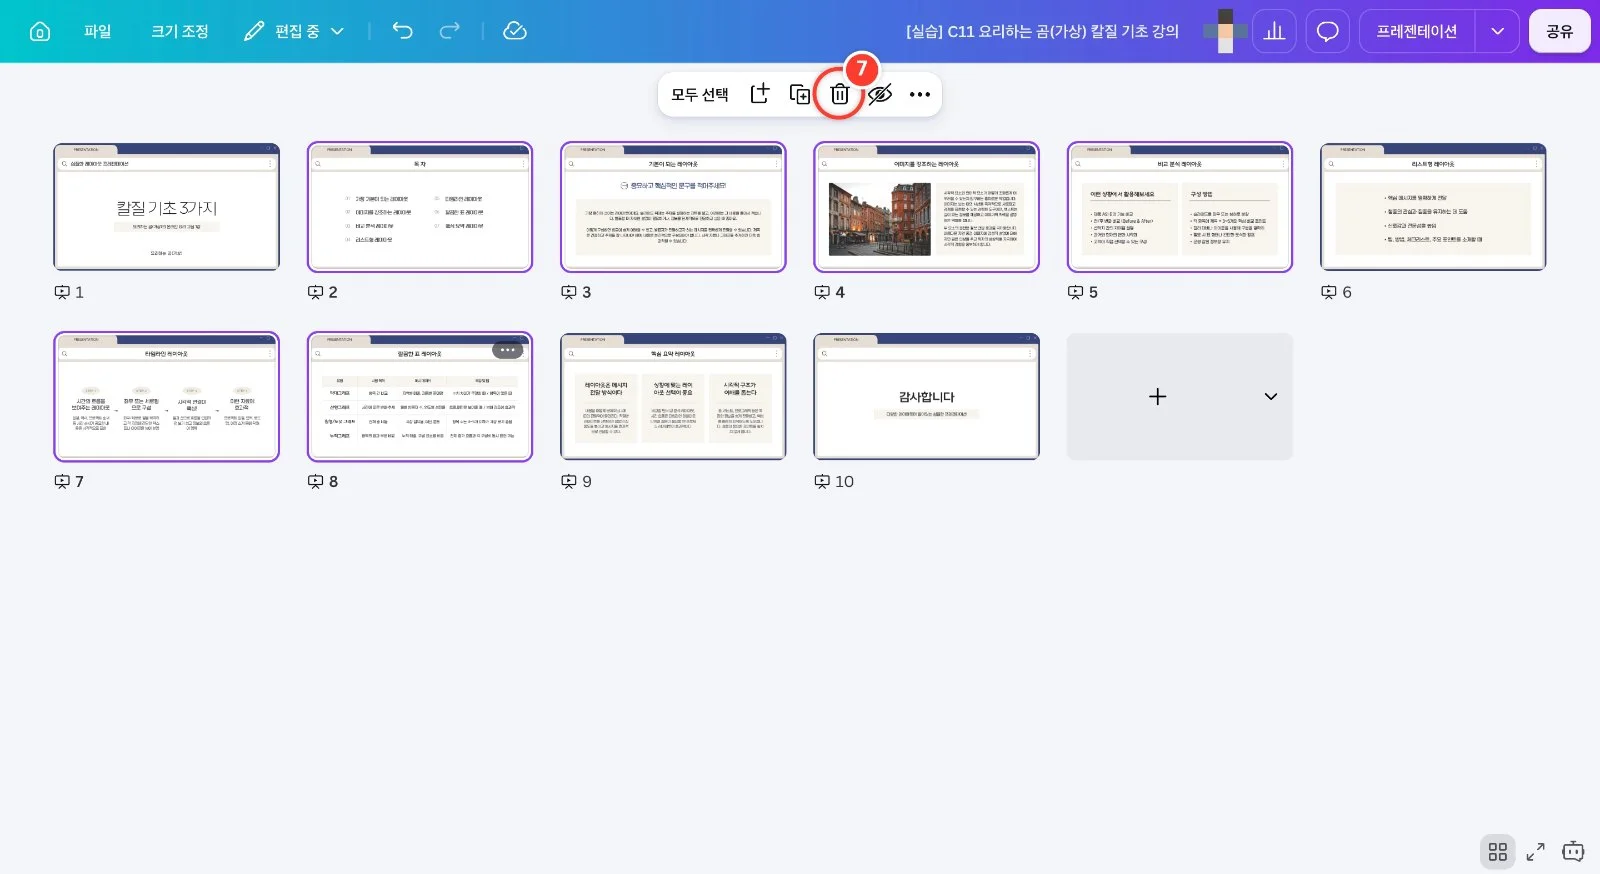Expand the add page options chevron
The width and height of the screenshot is (1600, 874).
coord(1271,396)
